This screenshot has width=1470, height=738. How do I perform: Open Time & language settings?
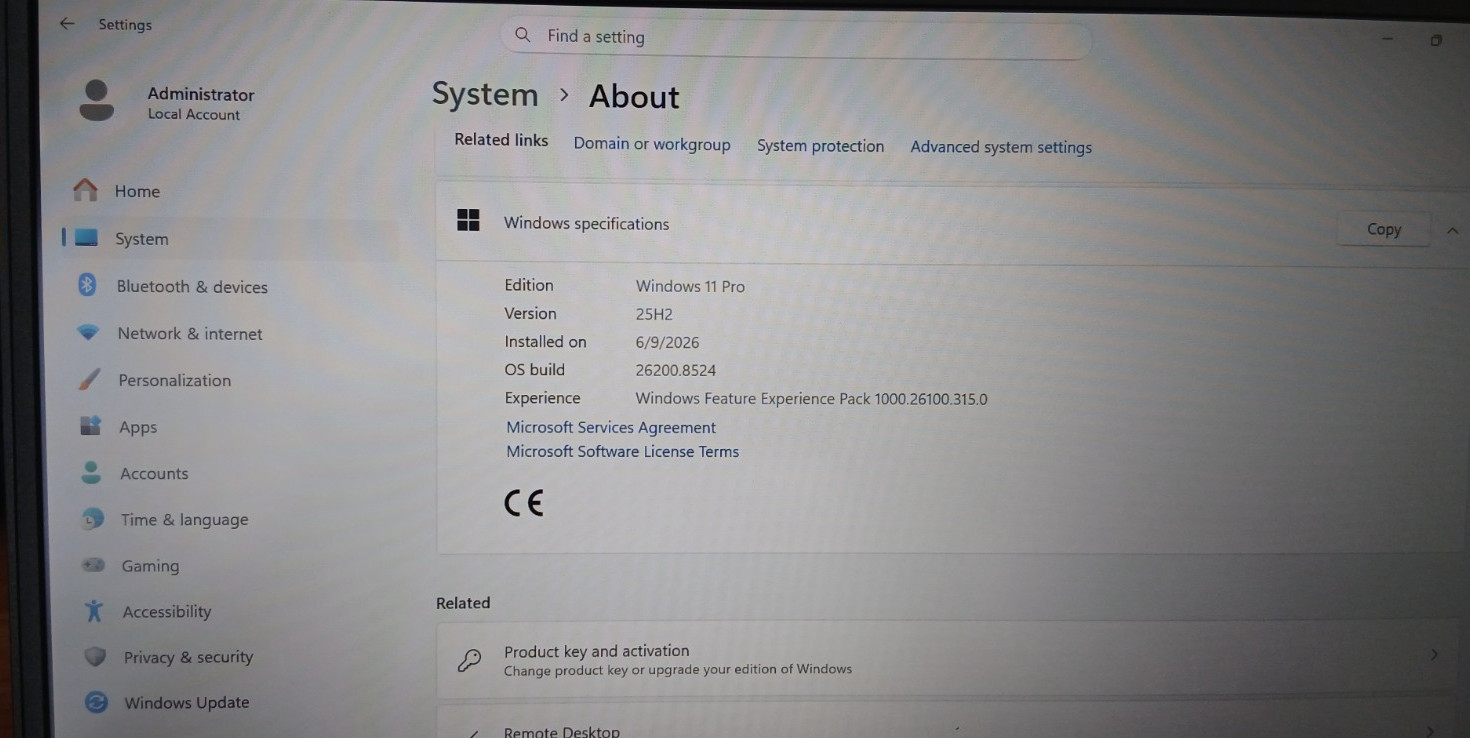point(185,519)
